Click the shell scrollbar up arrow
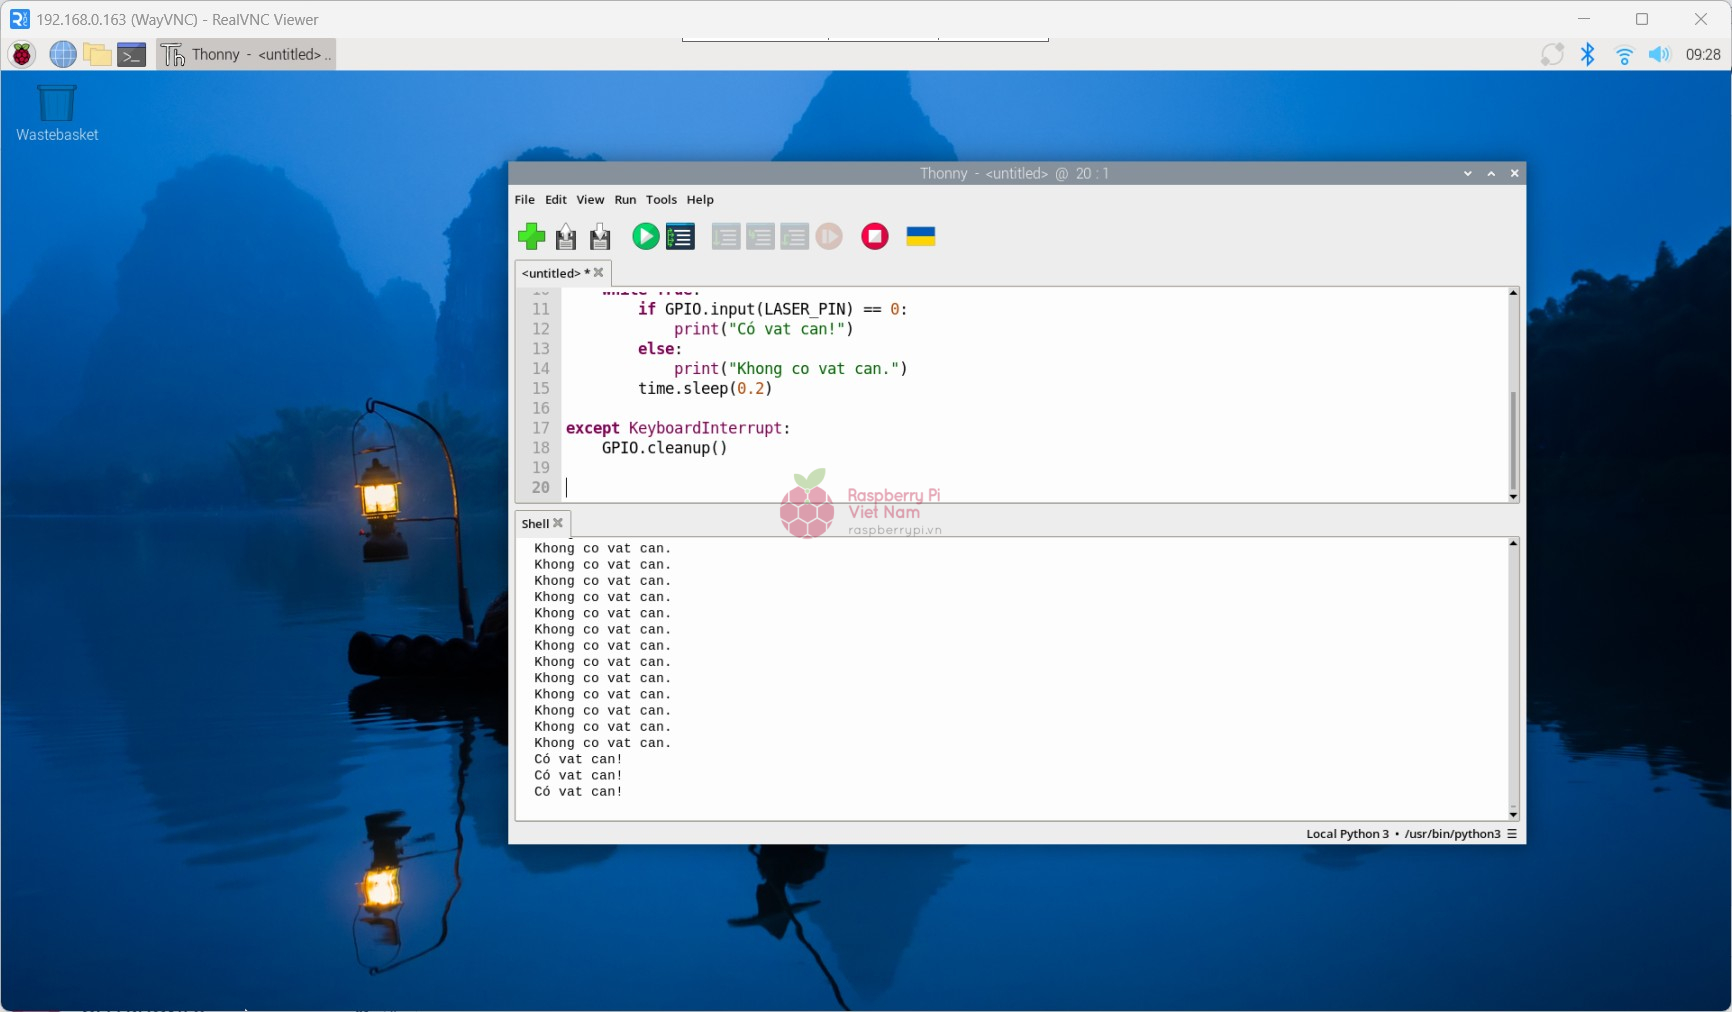Viewport: 1732px width, 1012px height. [1513, 543]
